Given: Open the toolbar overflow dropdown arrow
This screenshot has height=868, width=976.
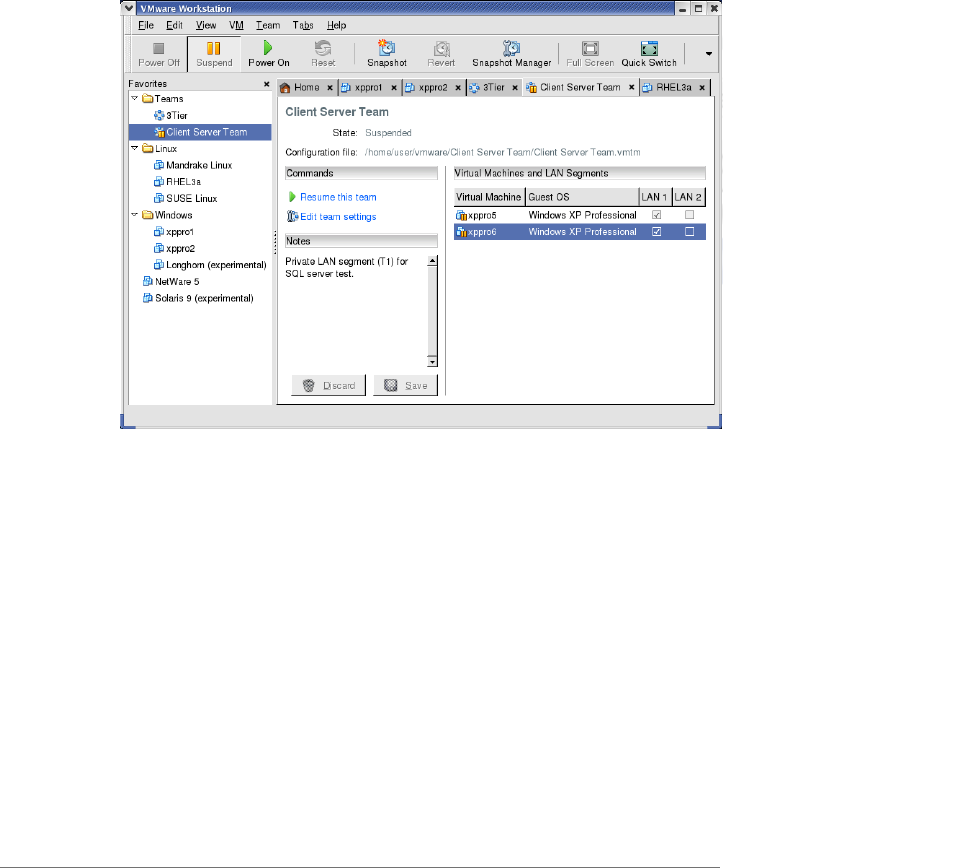Looking at the screenshot, I should pyautogui.click(x=708, y=54).
